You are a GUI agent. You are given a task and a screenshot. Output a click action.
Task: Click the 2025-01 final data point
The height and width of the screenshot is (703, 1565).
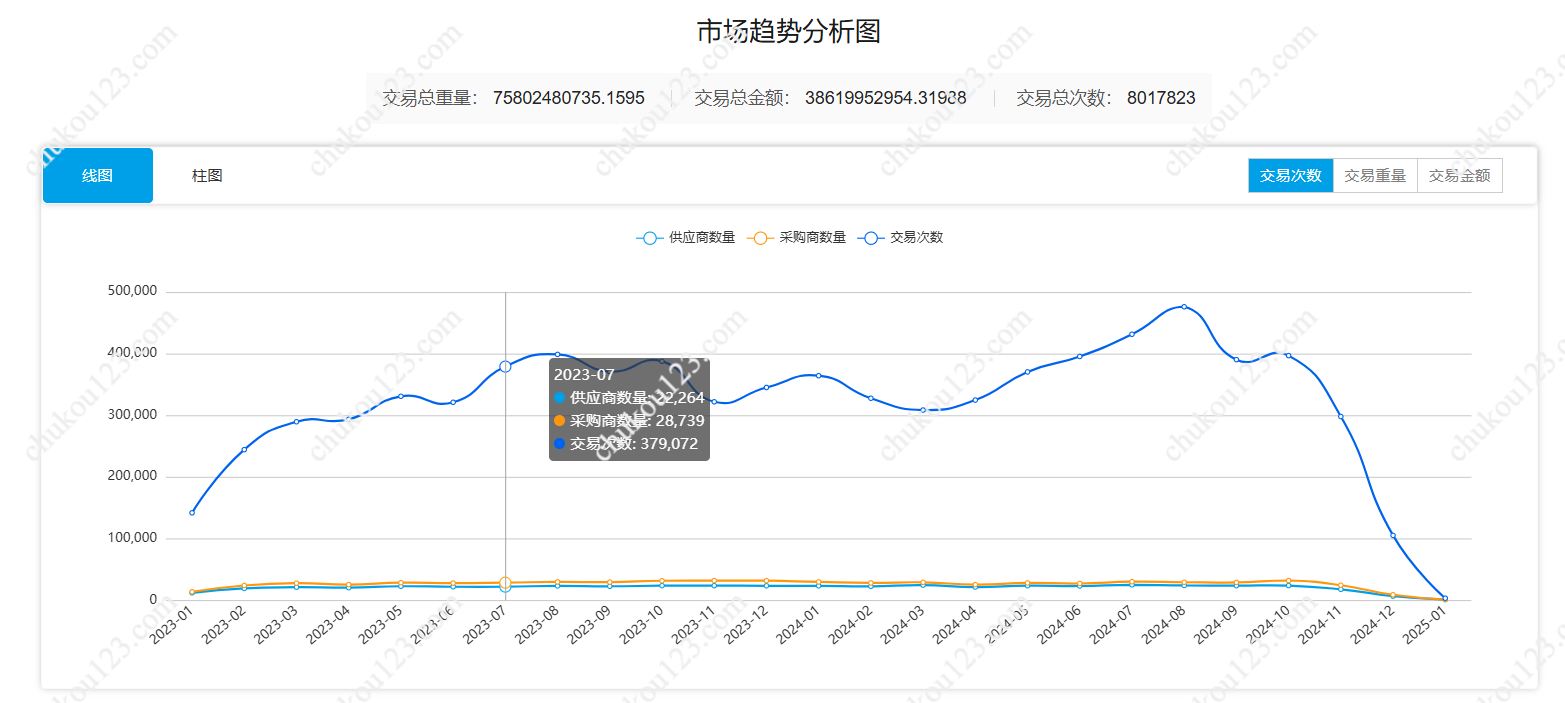pos(1445,599)
